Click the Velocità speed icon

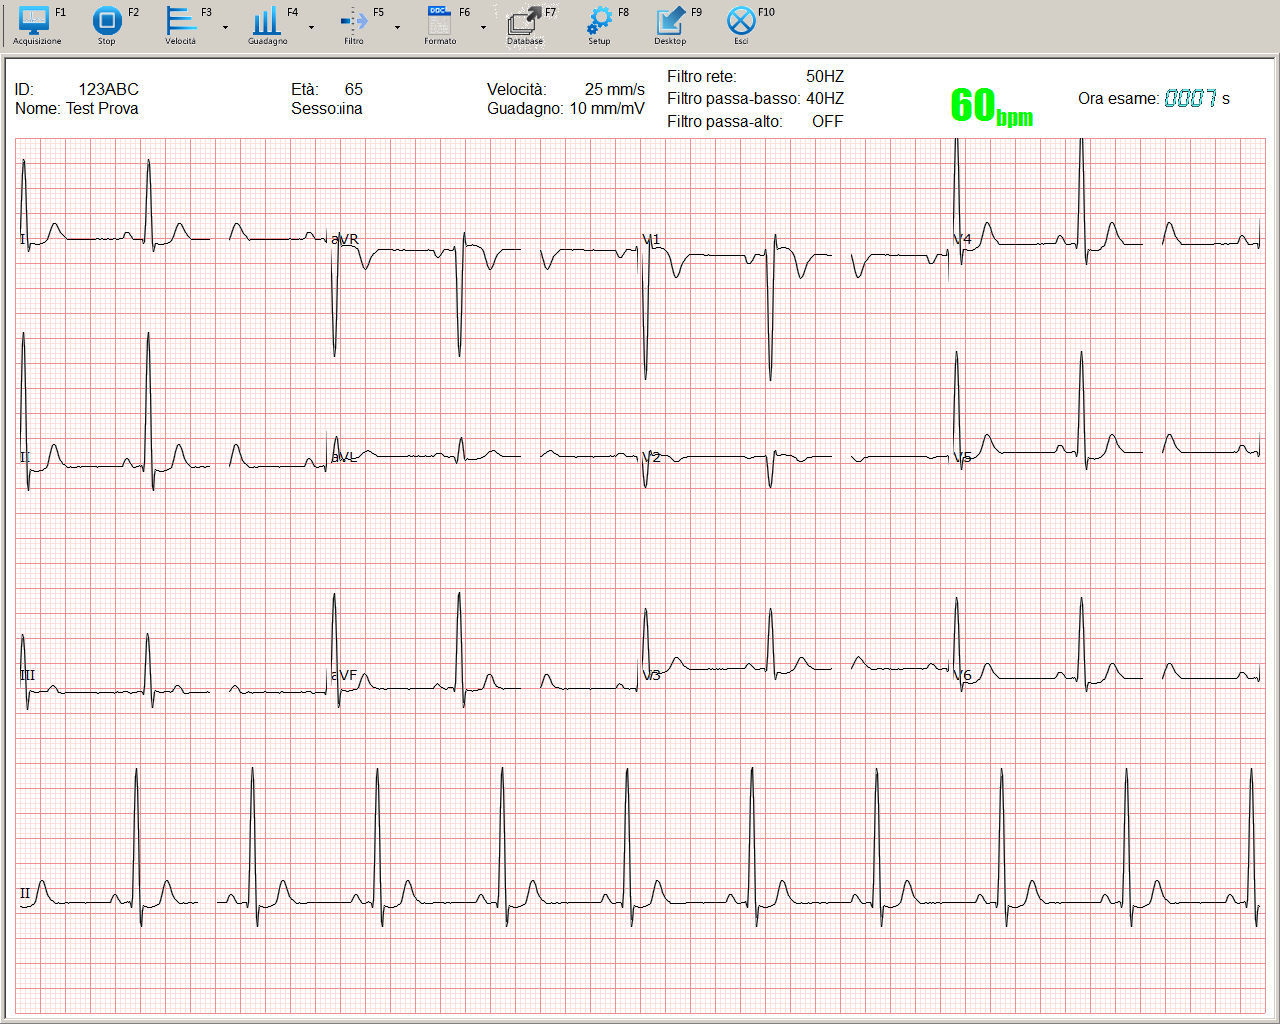coord(180,21)
